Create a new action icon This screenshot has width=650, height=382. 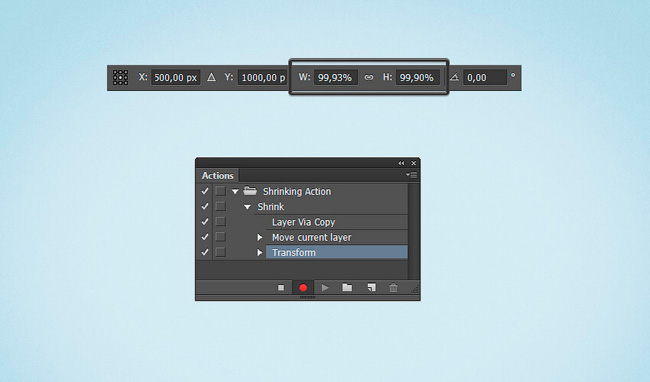(x=371, y=288)
